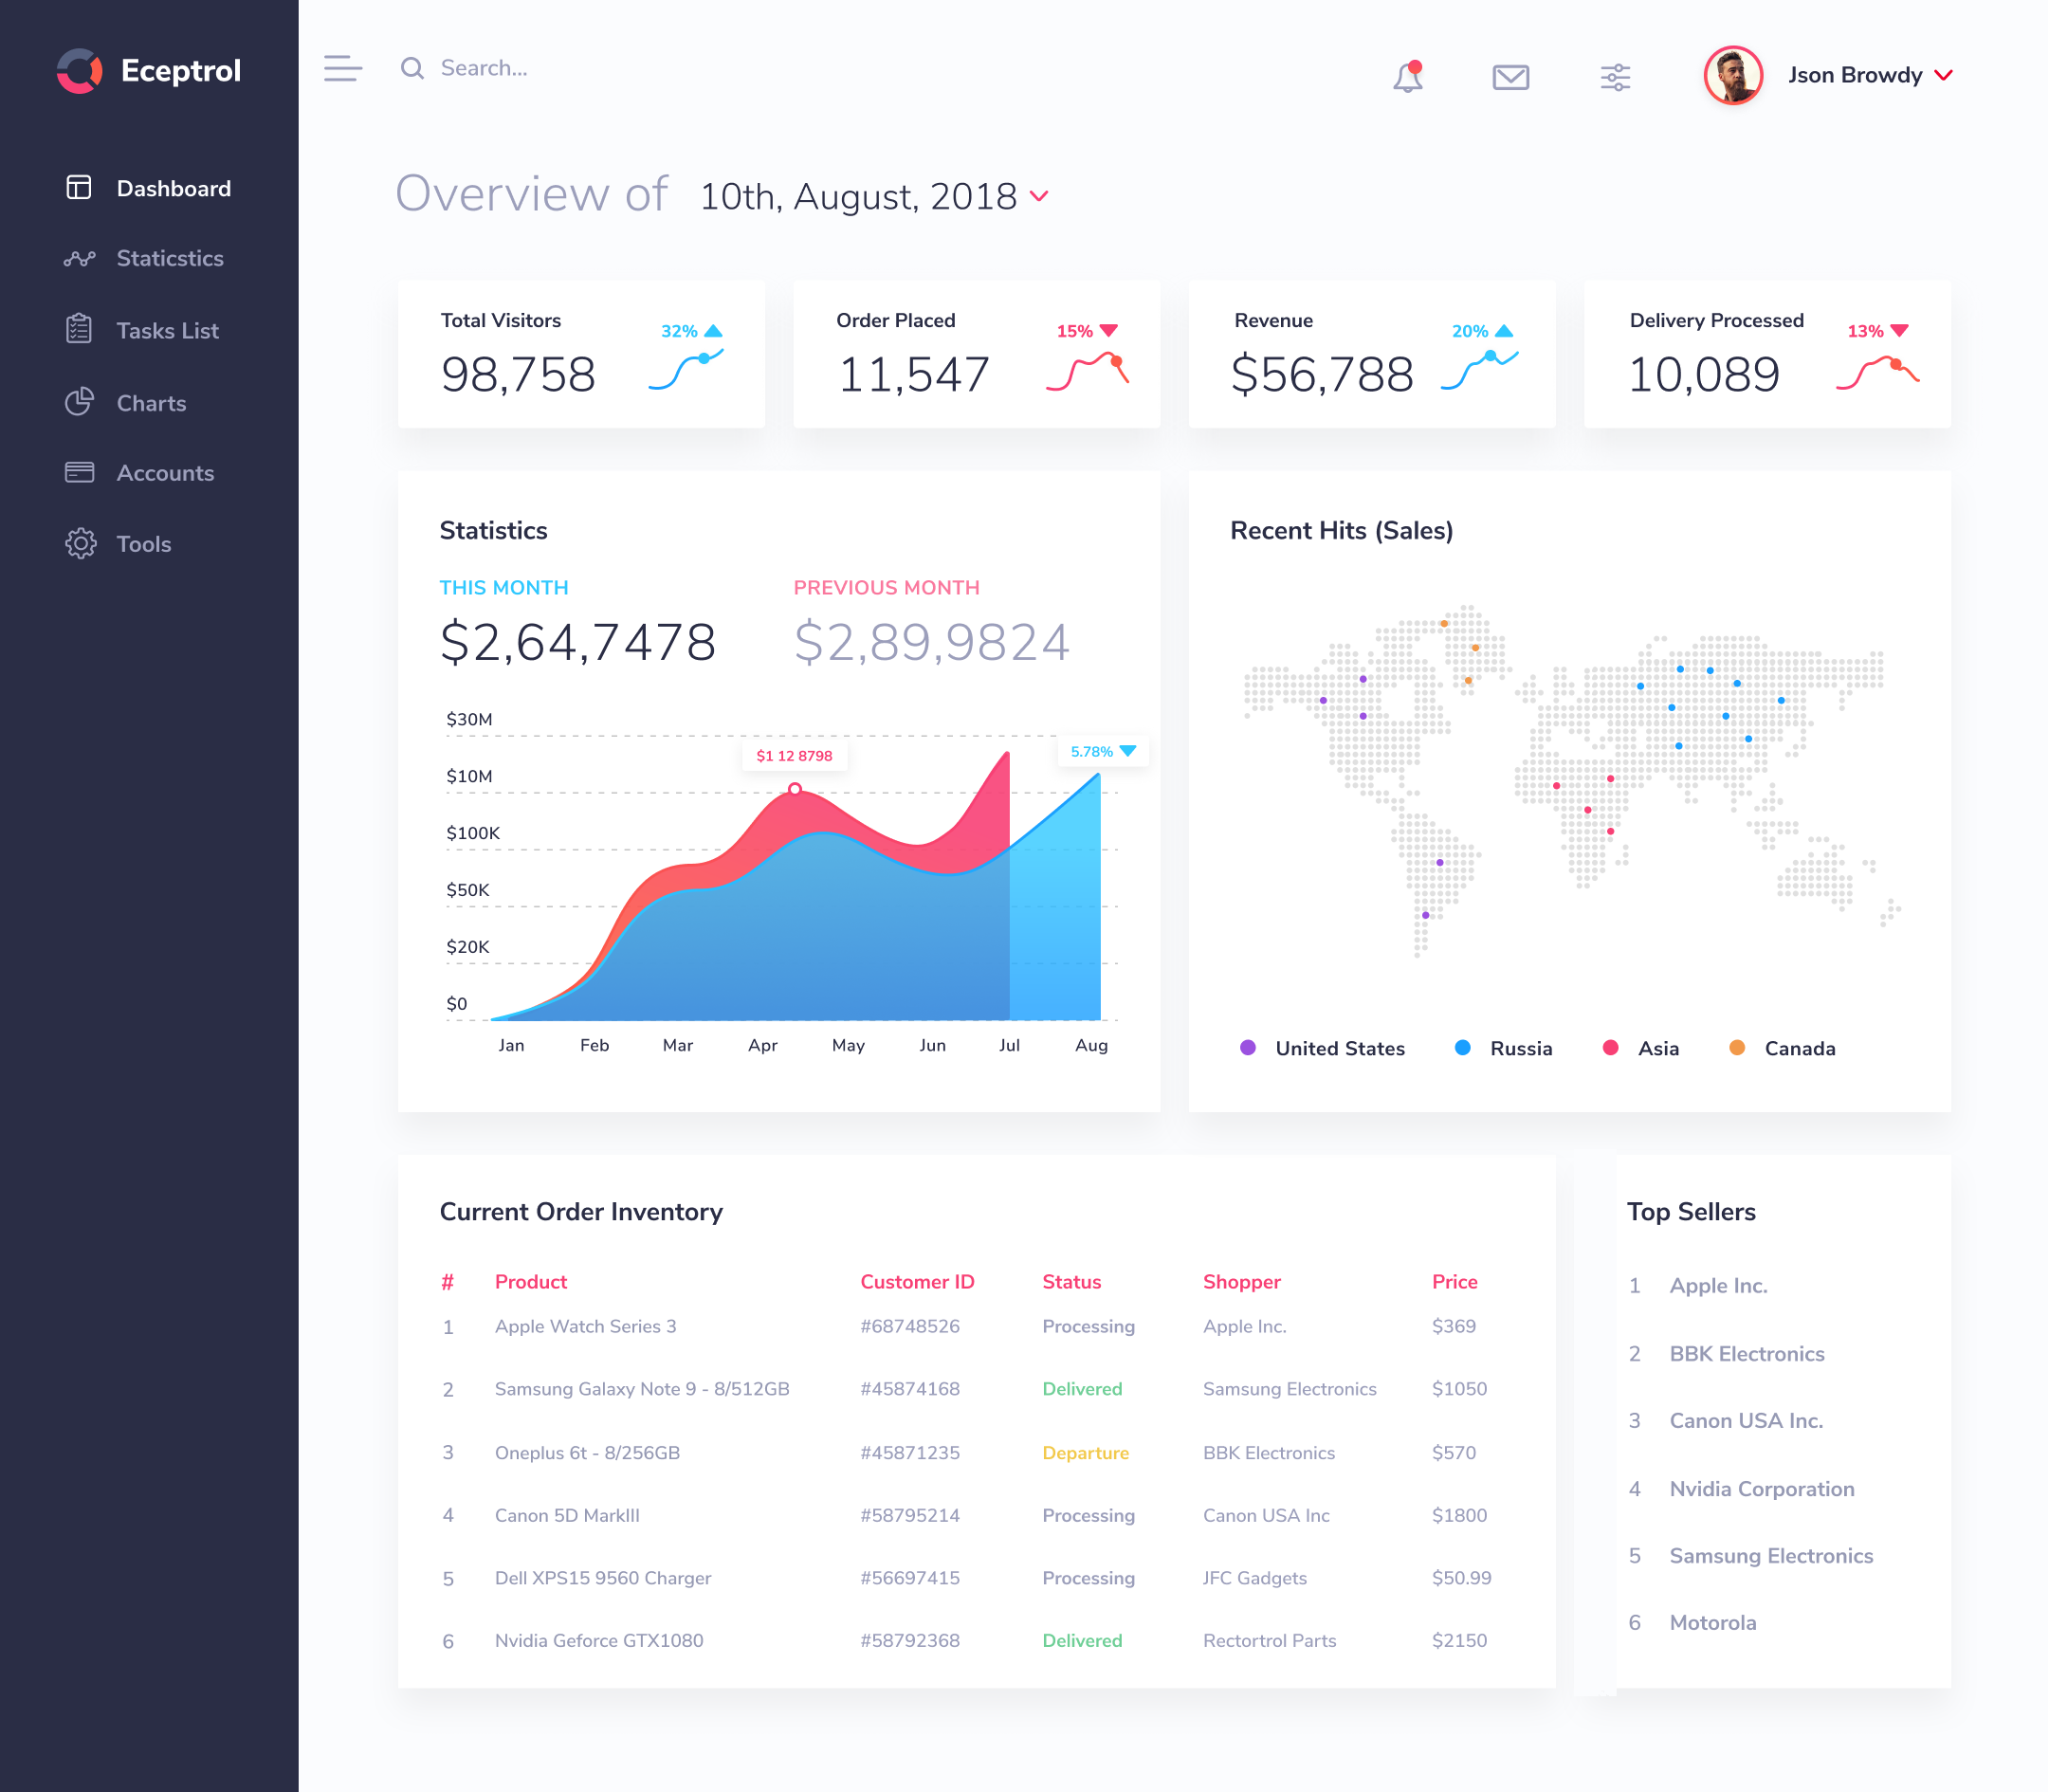Open the notifications bell icon

tap(1409, 77)
